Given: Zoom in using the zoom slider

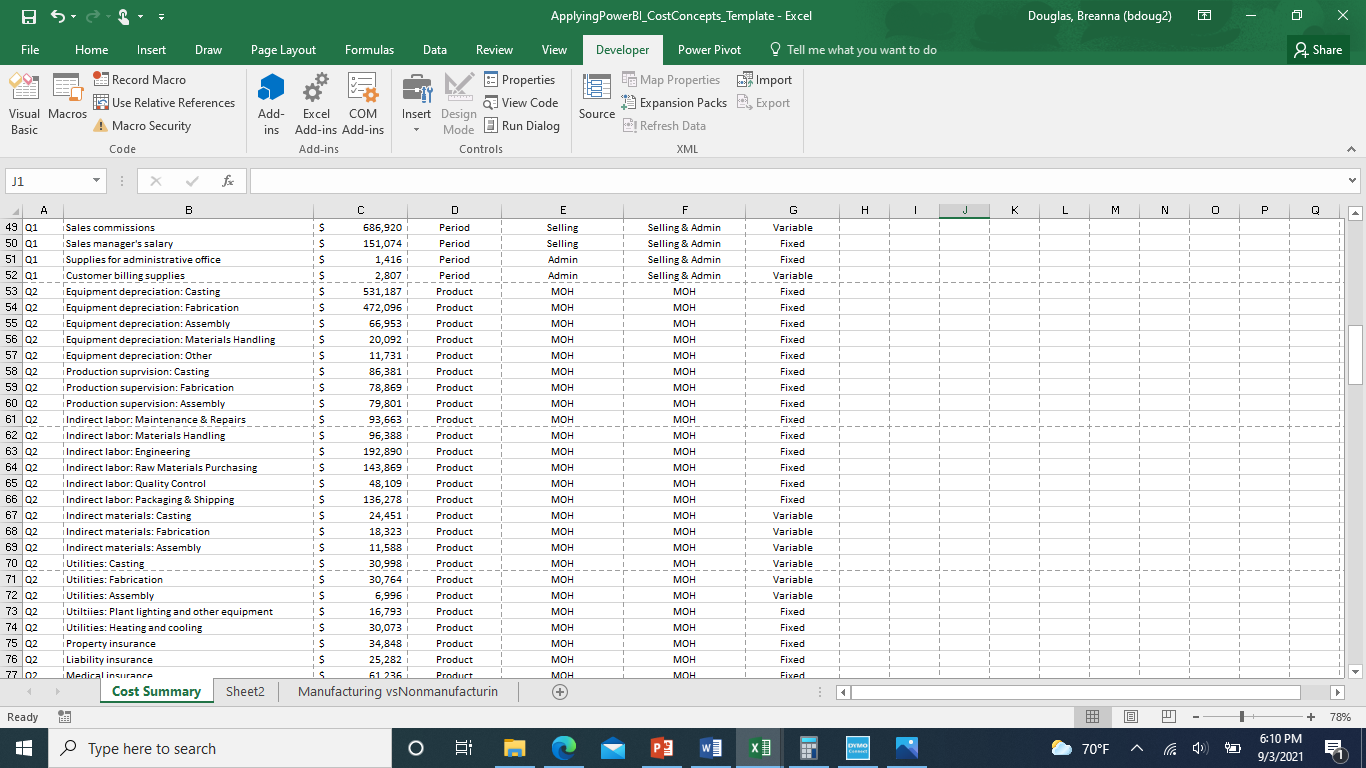Looking at the screenshot, I should tap(1309, 717).
